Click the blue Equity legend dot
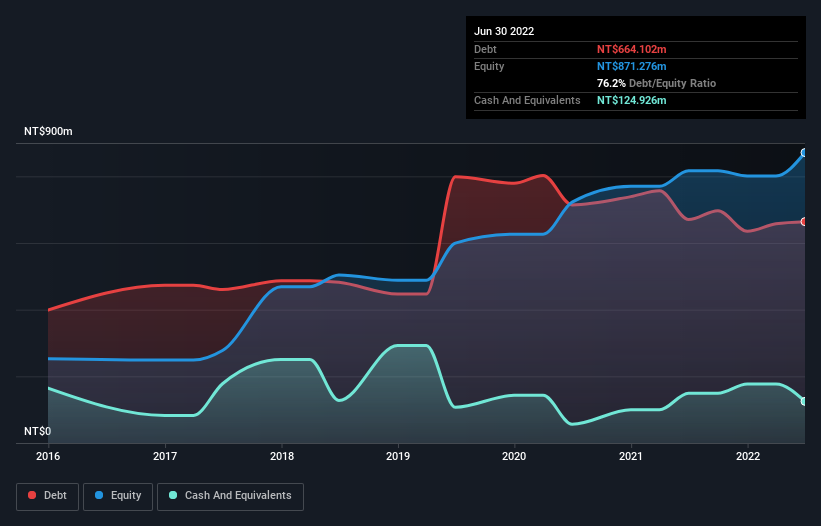The height and width of the screenshot is (526, 821). 99,495
